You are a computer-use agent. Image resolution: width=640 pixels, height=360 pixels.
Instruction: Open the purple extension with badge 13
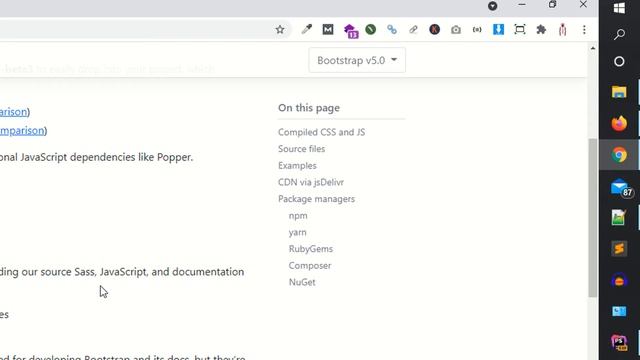pyautogui.click(x=350, y=31)
